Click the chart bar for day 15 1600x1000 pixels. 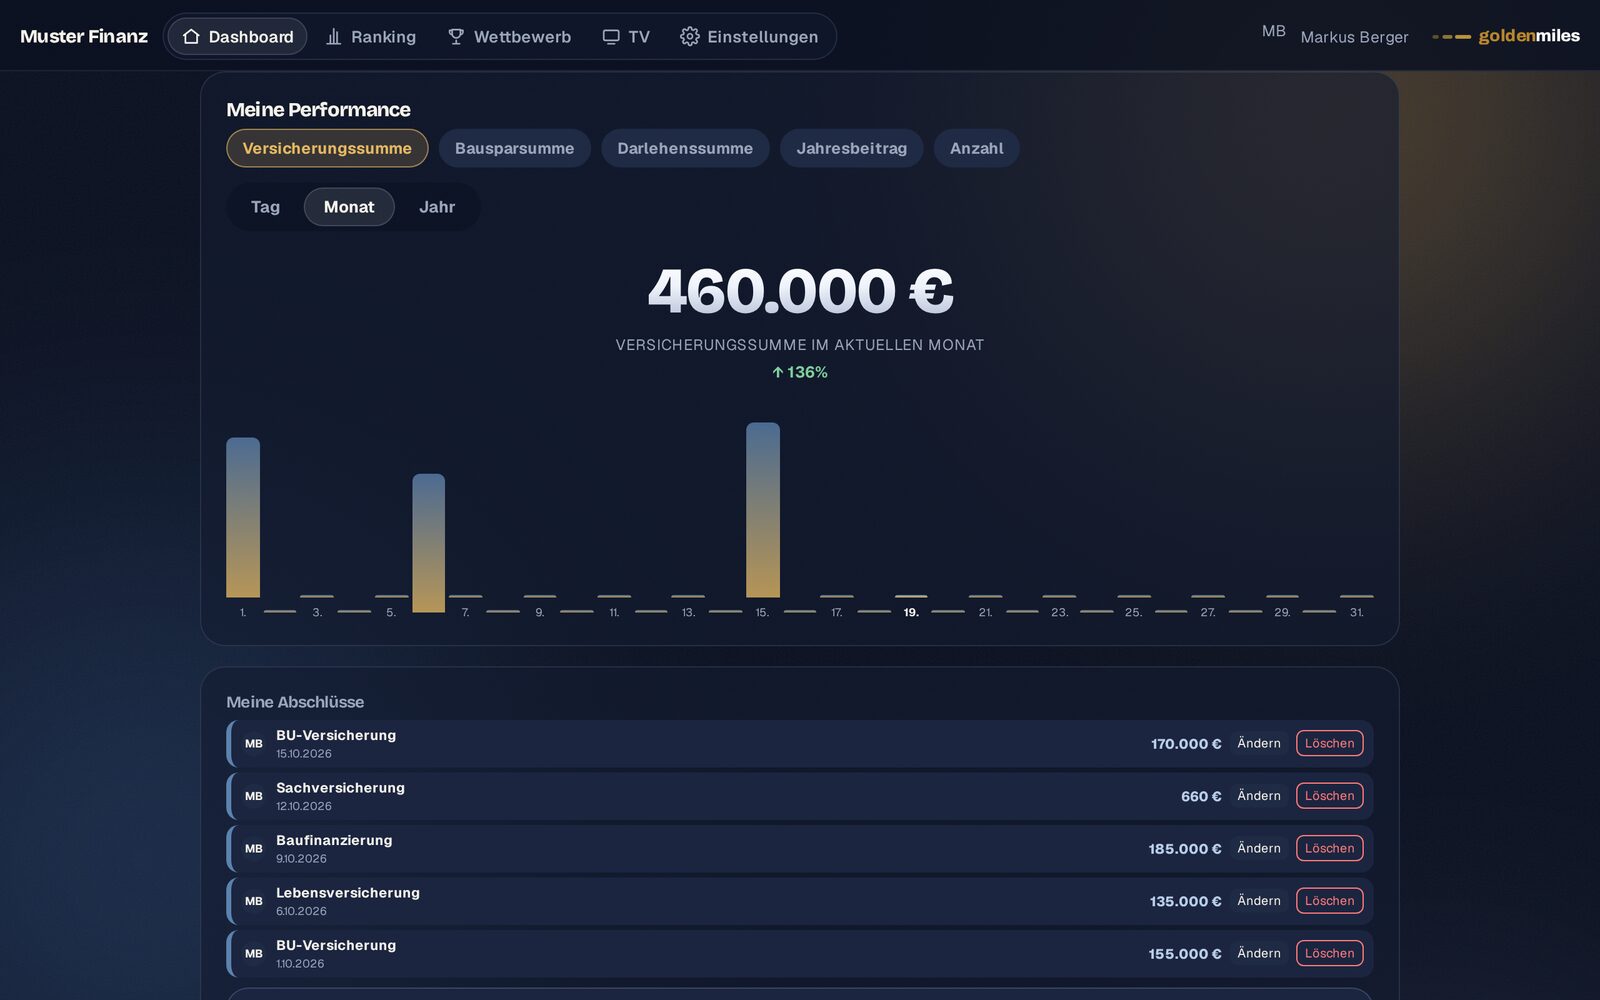coord(763,510)
